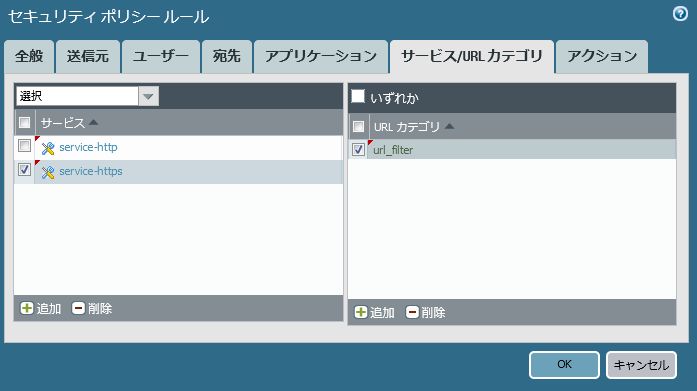Toggle the select-all checkbox in the サービス header
This screenshot has width=697, height=391.
[x=24, y=122]
